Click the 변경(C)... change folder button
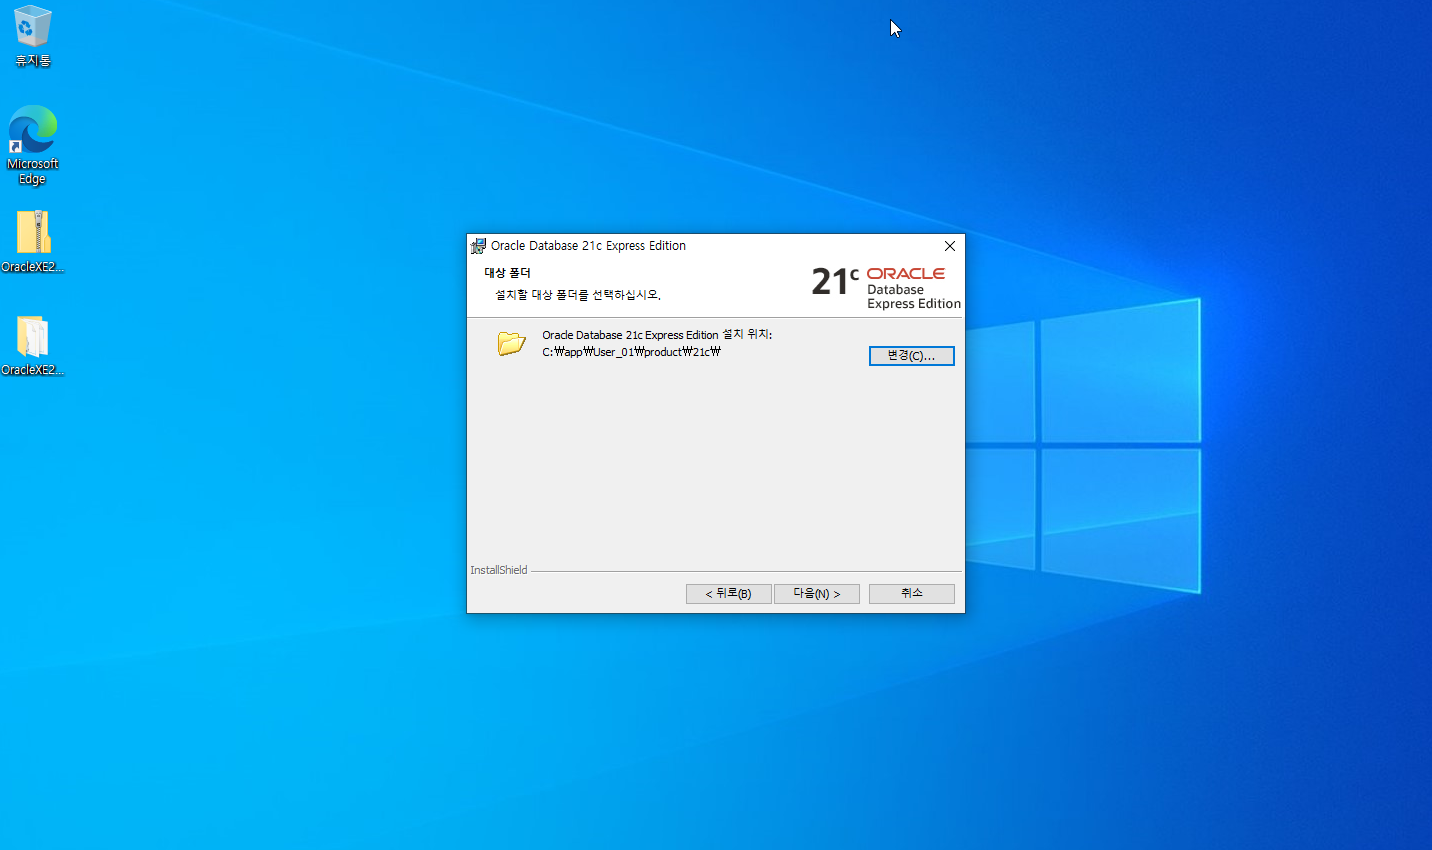The height and width of the screenshot is (850, 1432). [911, 356]
